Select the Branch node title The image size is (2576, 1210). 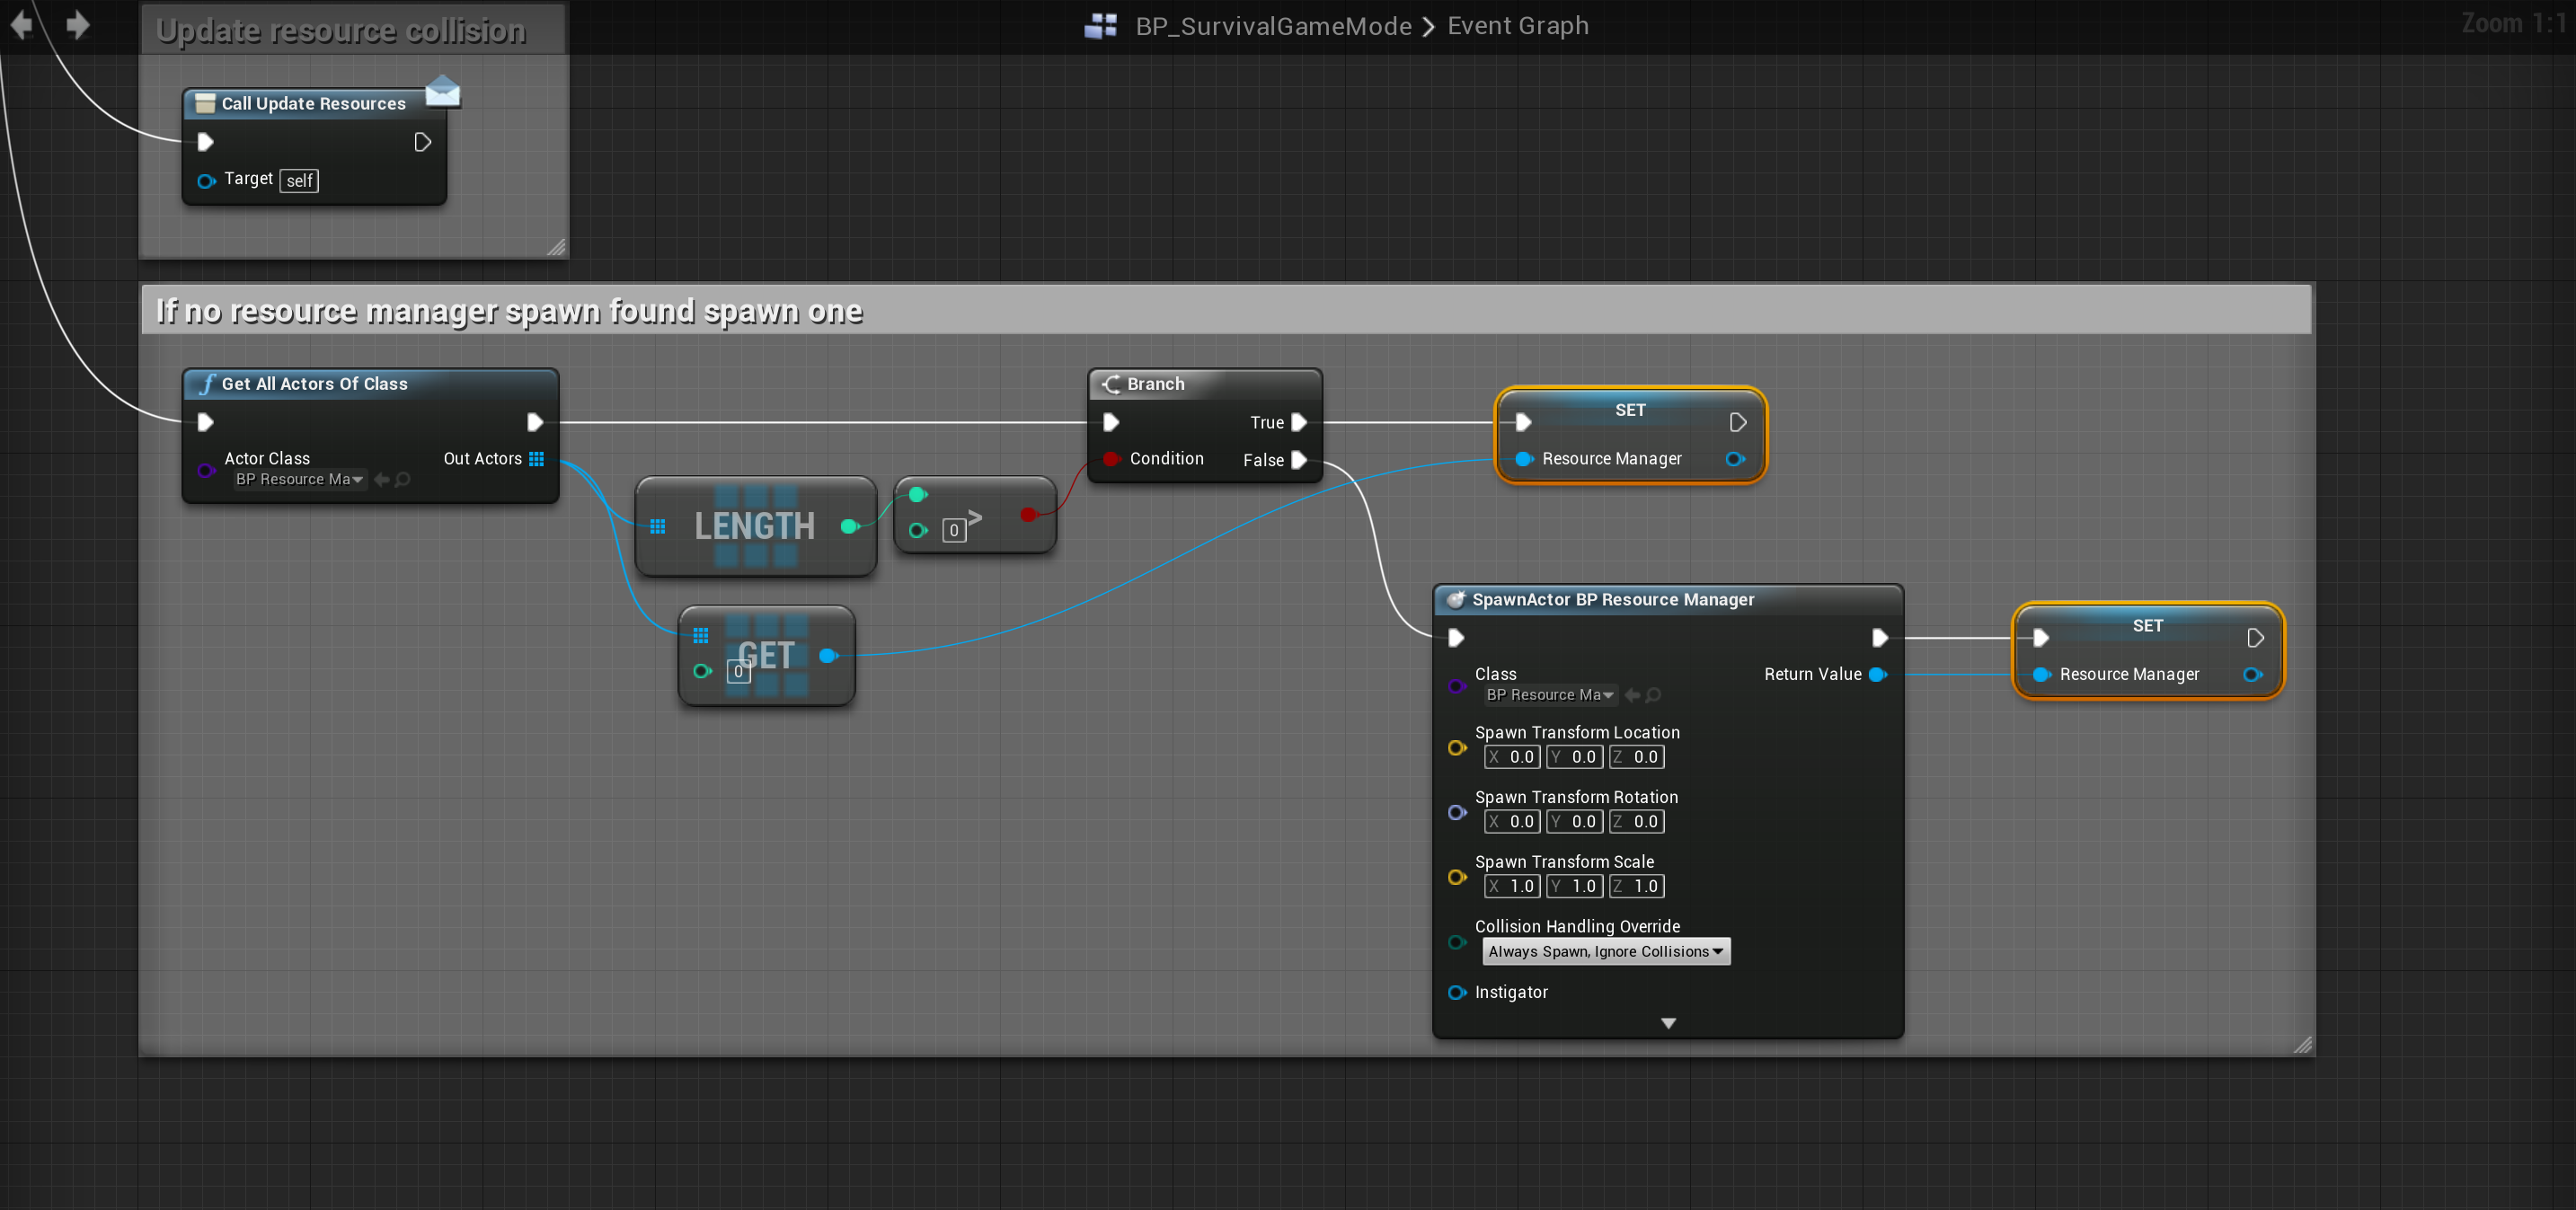coord(1155,384)
